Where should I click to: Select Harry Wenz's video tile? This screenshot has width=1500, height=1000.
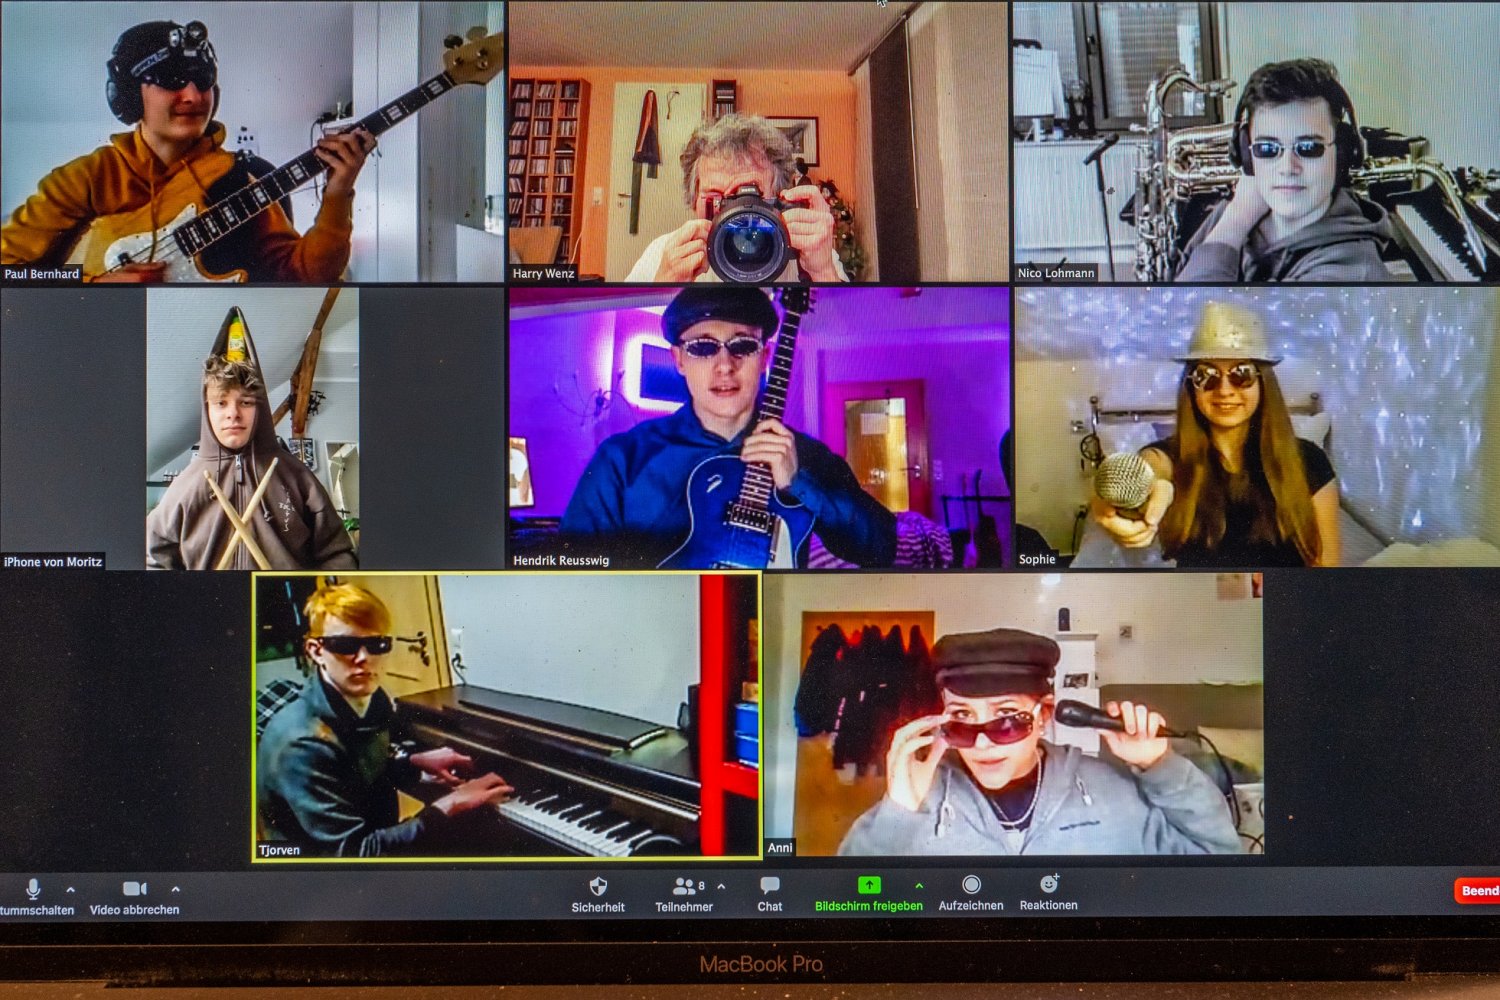[759, 141]
